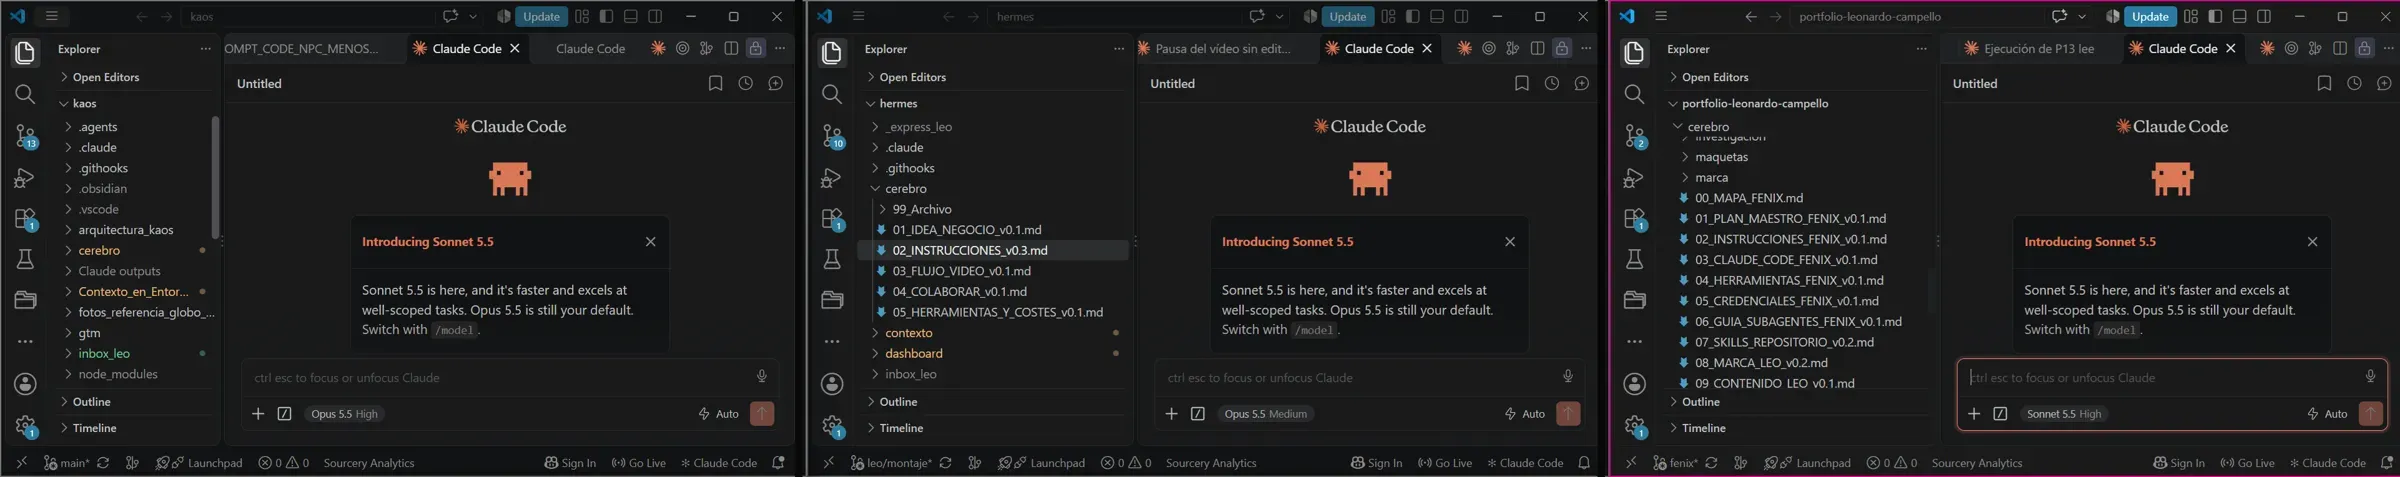Open Run and Debug in portfolio window
The image size is (2400, 477).
[1635, 178]
